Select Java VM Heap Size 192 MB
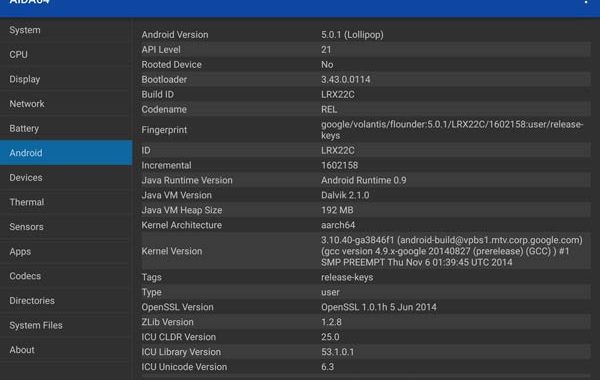 coord(337,210)
